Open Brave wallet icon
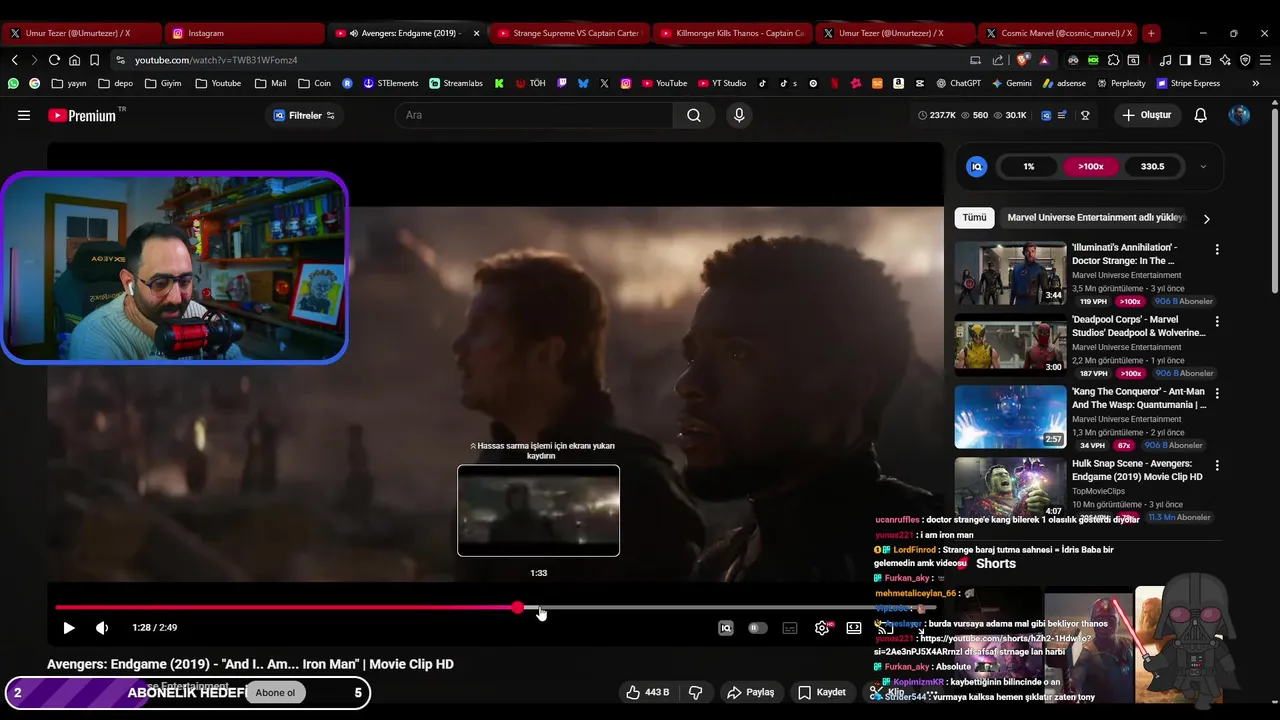 point(1205,60)
